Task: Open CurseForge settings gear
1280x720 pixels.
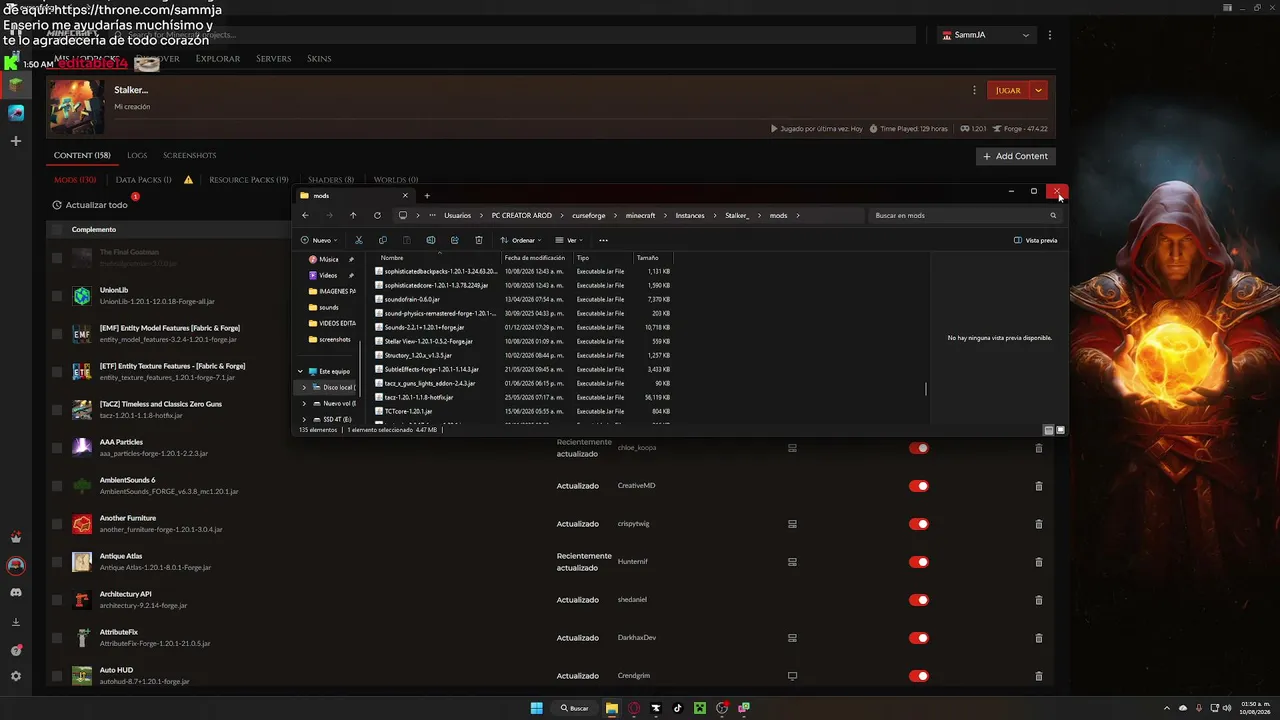Action: point(16,676)
